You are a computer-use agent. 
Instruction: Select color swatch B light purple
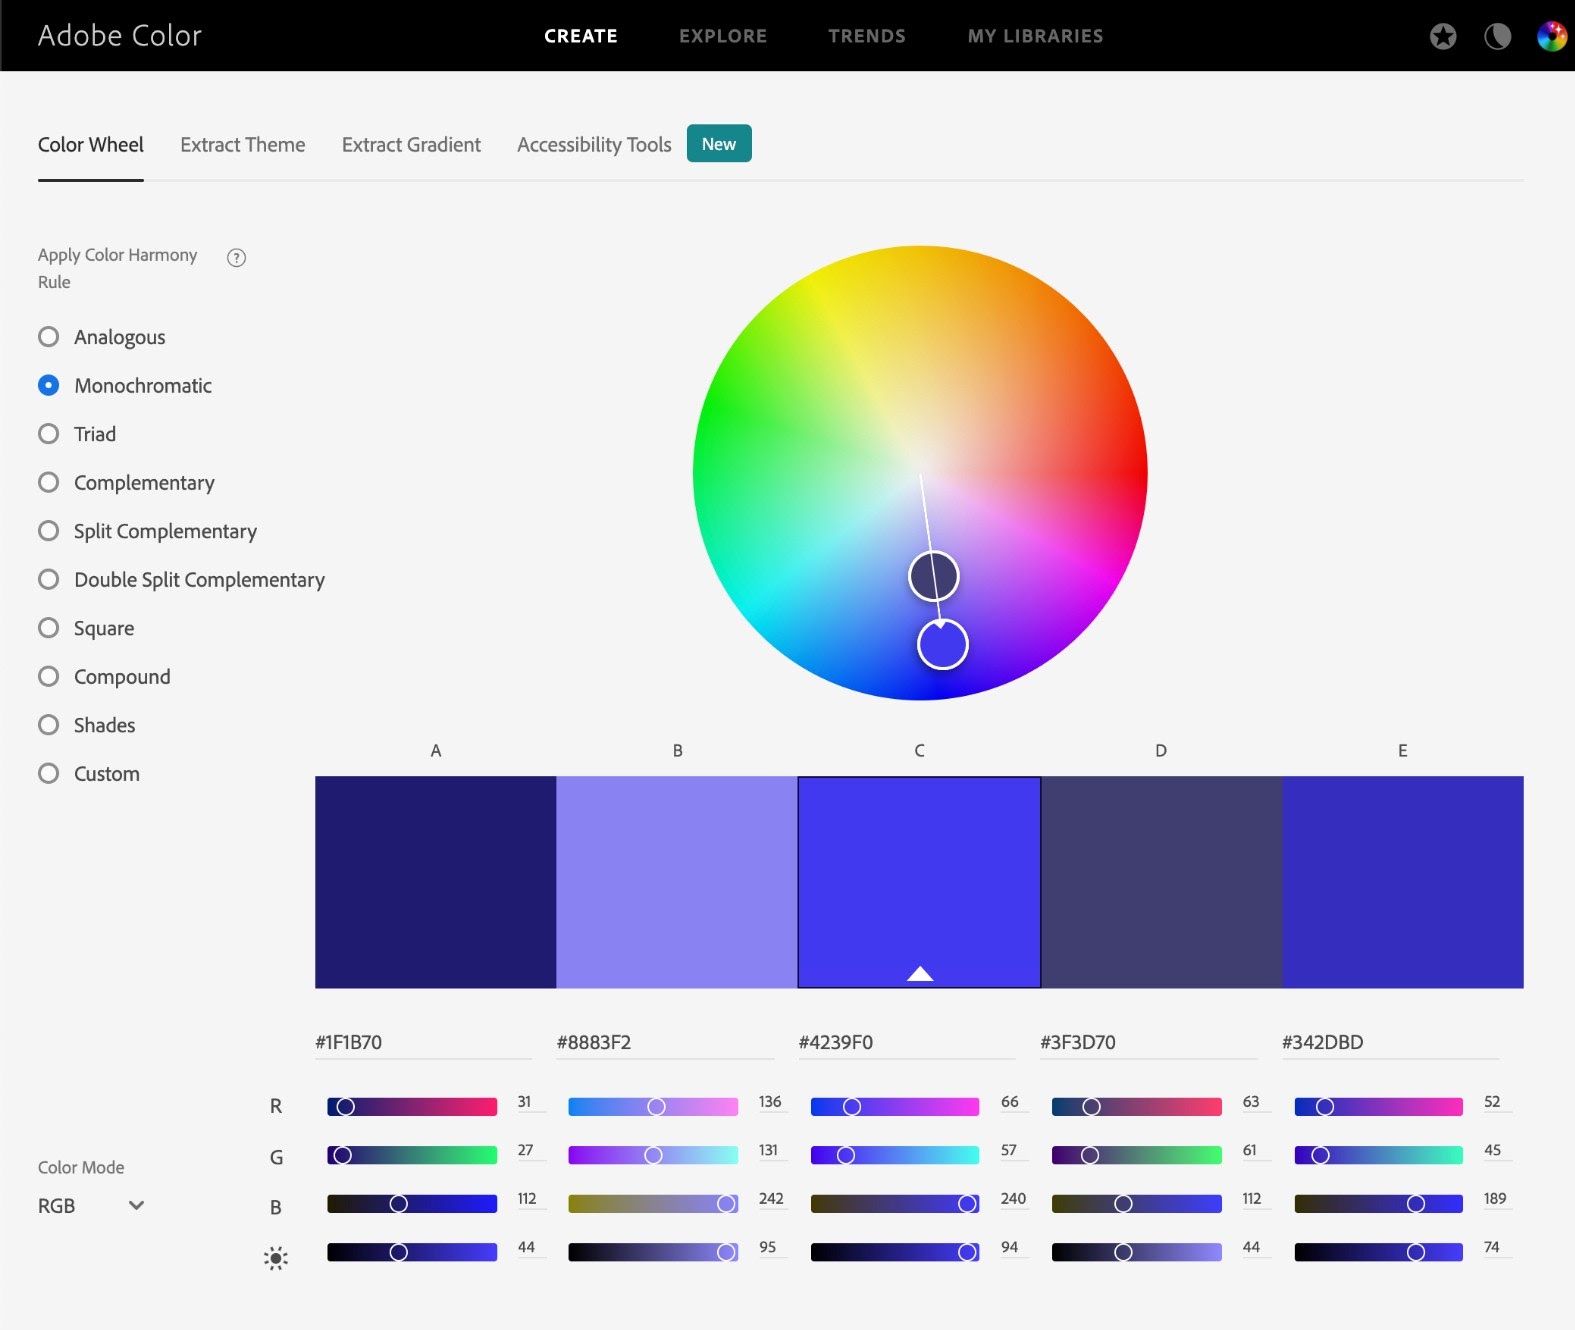[677, 881]
